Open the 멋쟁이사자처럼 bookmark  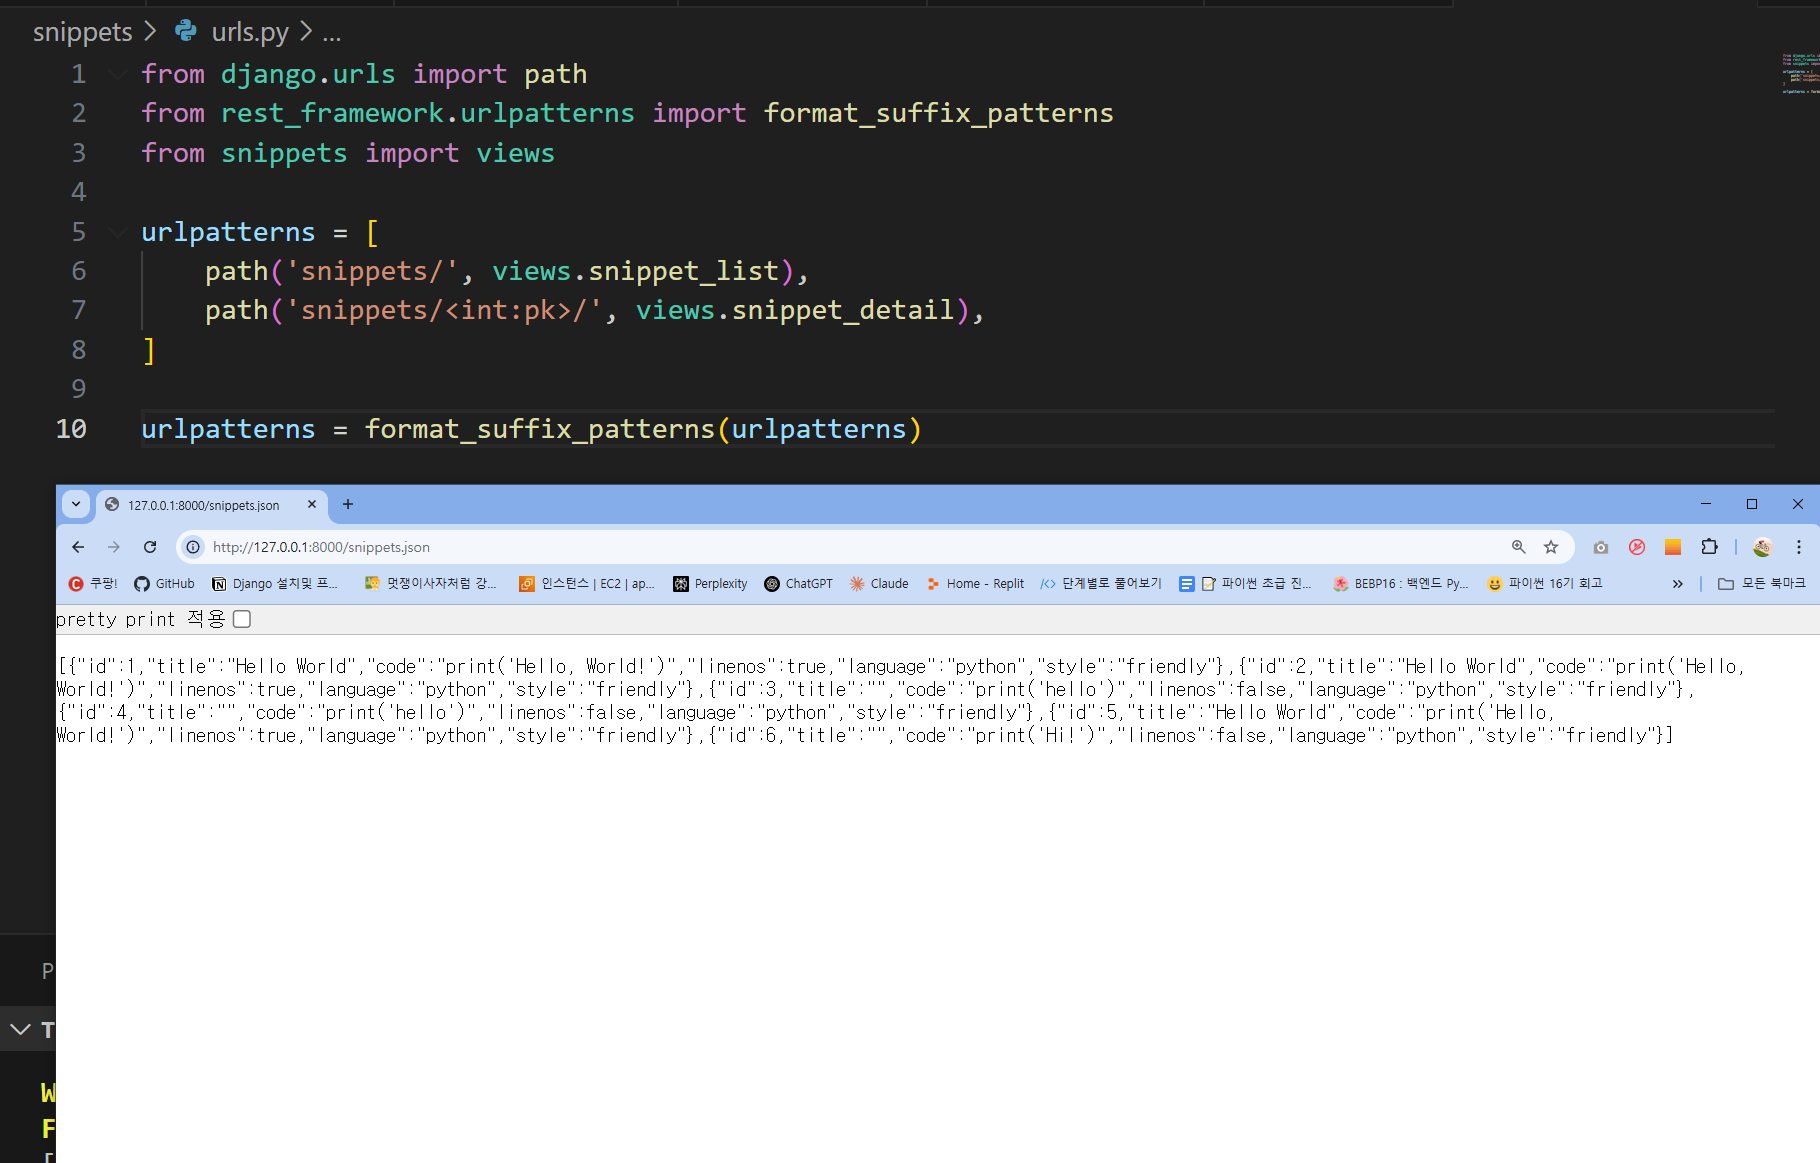431,584
